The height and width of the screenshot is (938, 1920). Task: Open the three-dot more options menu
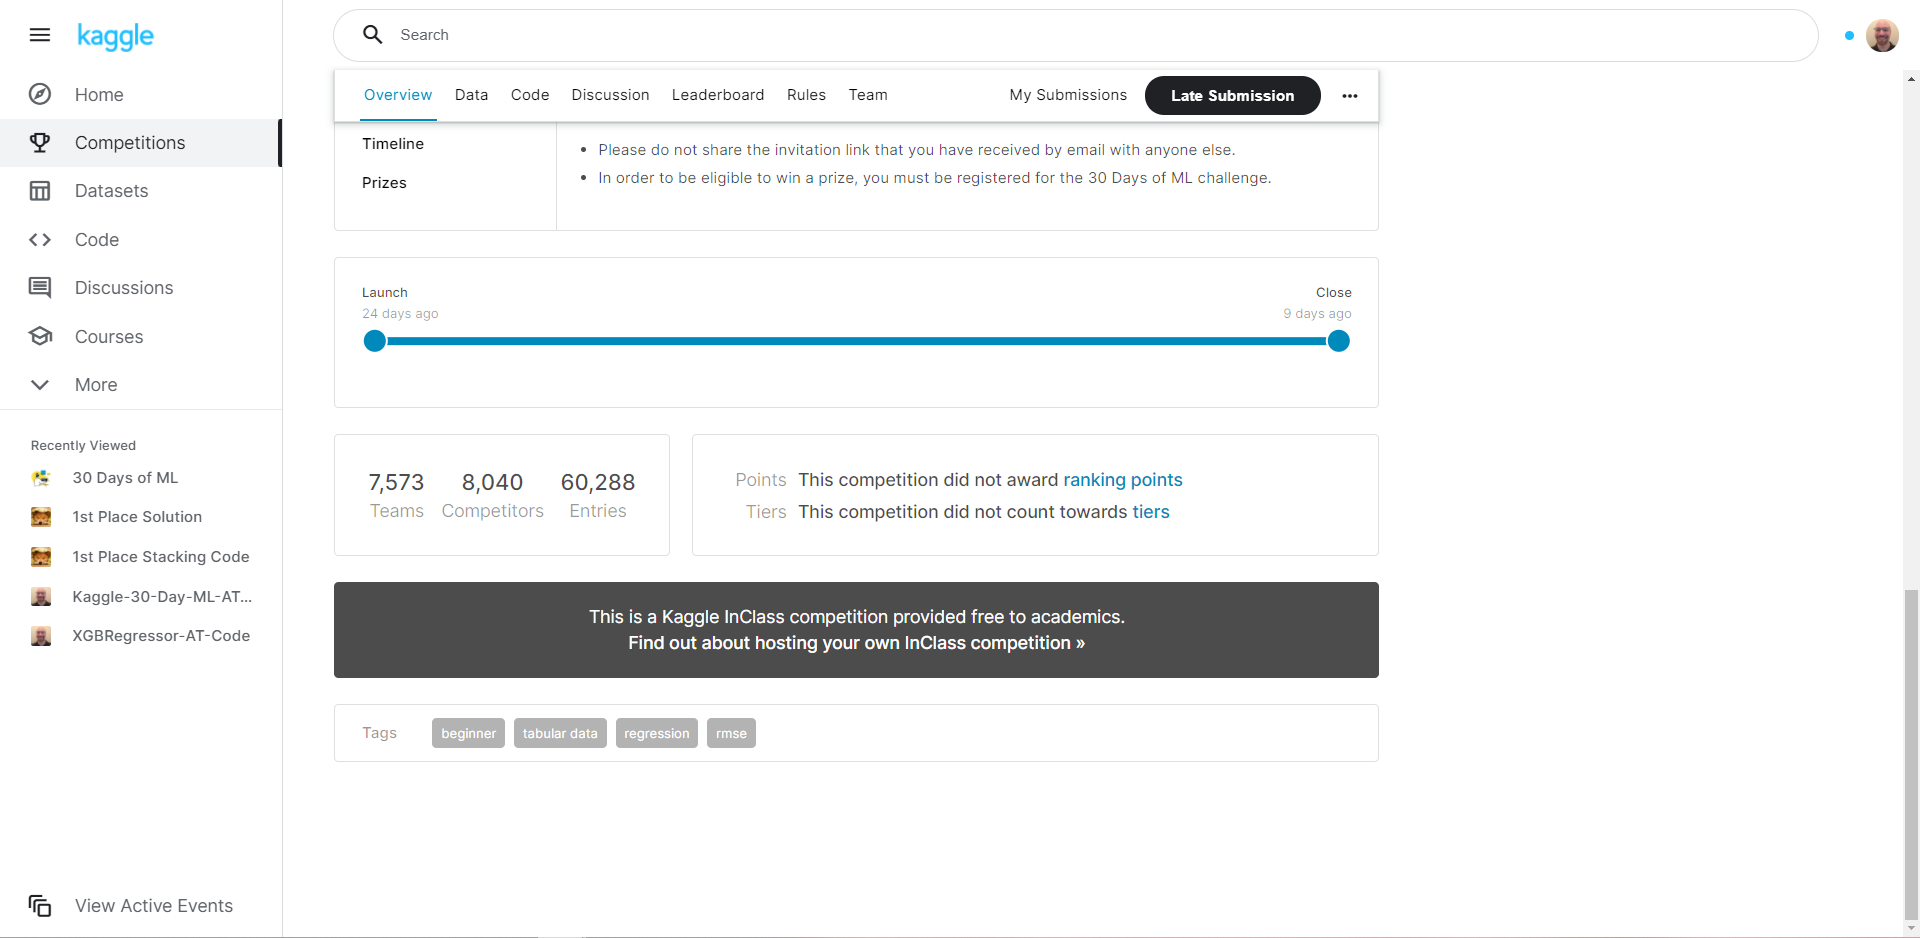pyautogui.click(x=1350, y=96)
